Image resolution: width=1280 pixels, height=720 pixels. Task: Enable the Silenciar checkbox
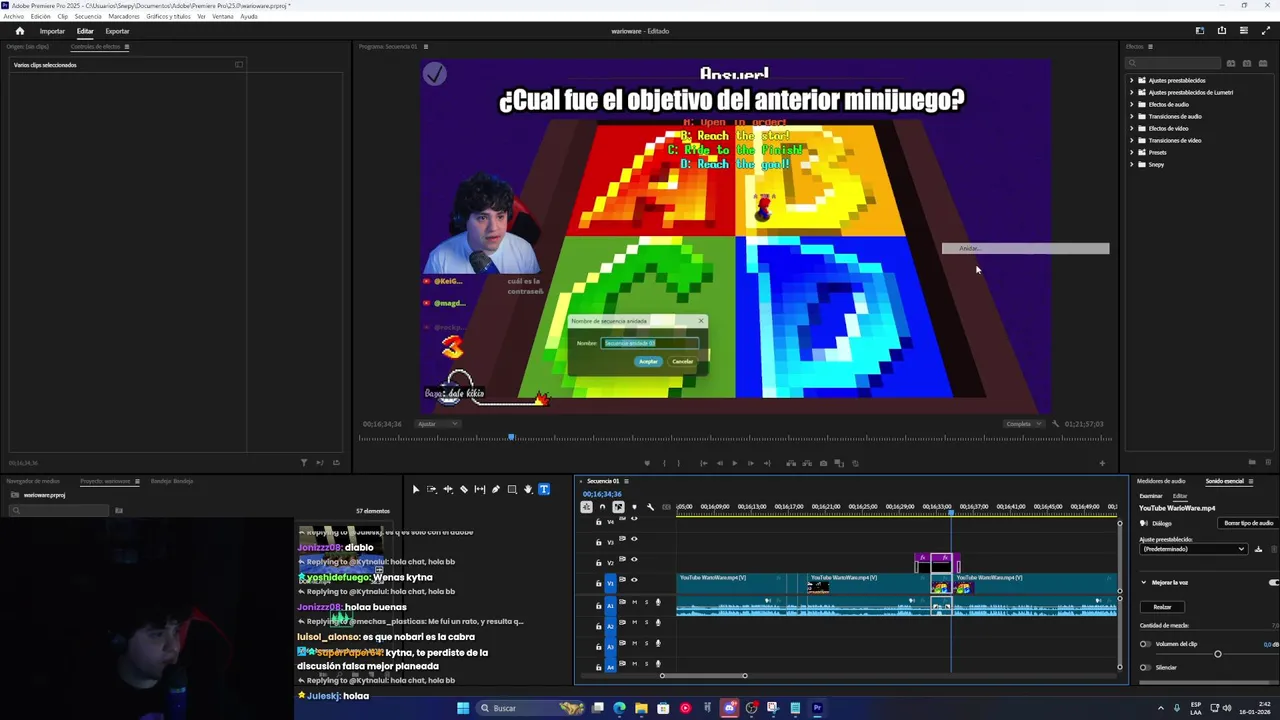coord(1145,667)
